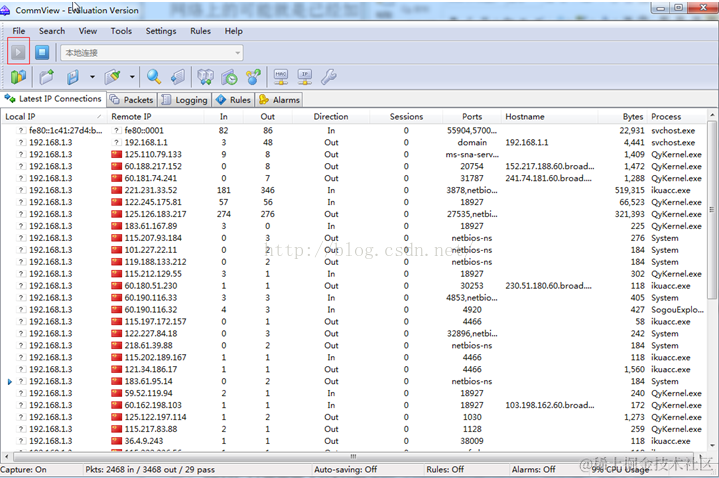Open the Search menu

52,31
